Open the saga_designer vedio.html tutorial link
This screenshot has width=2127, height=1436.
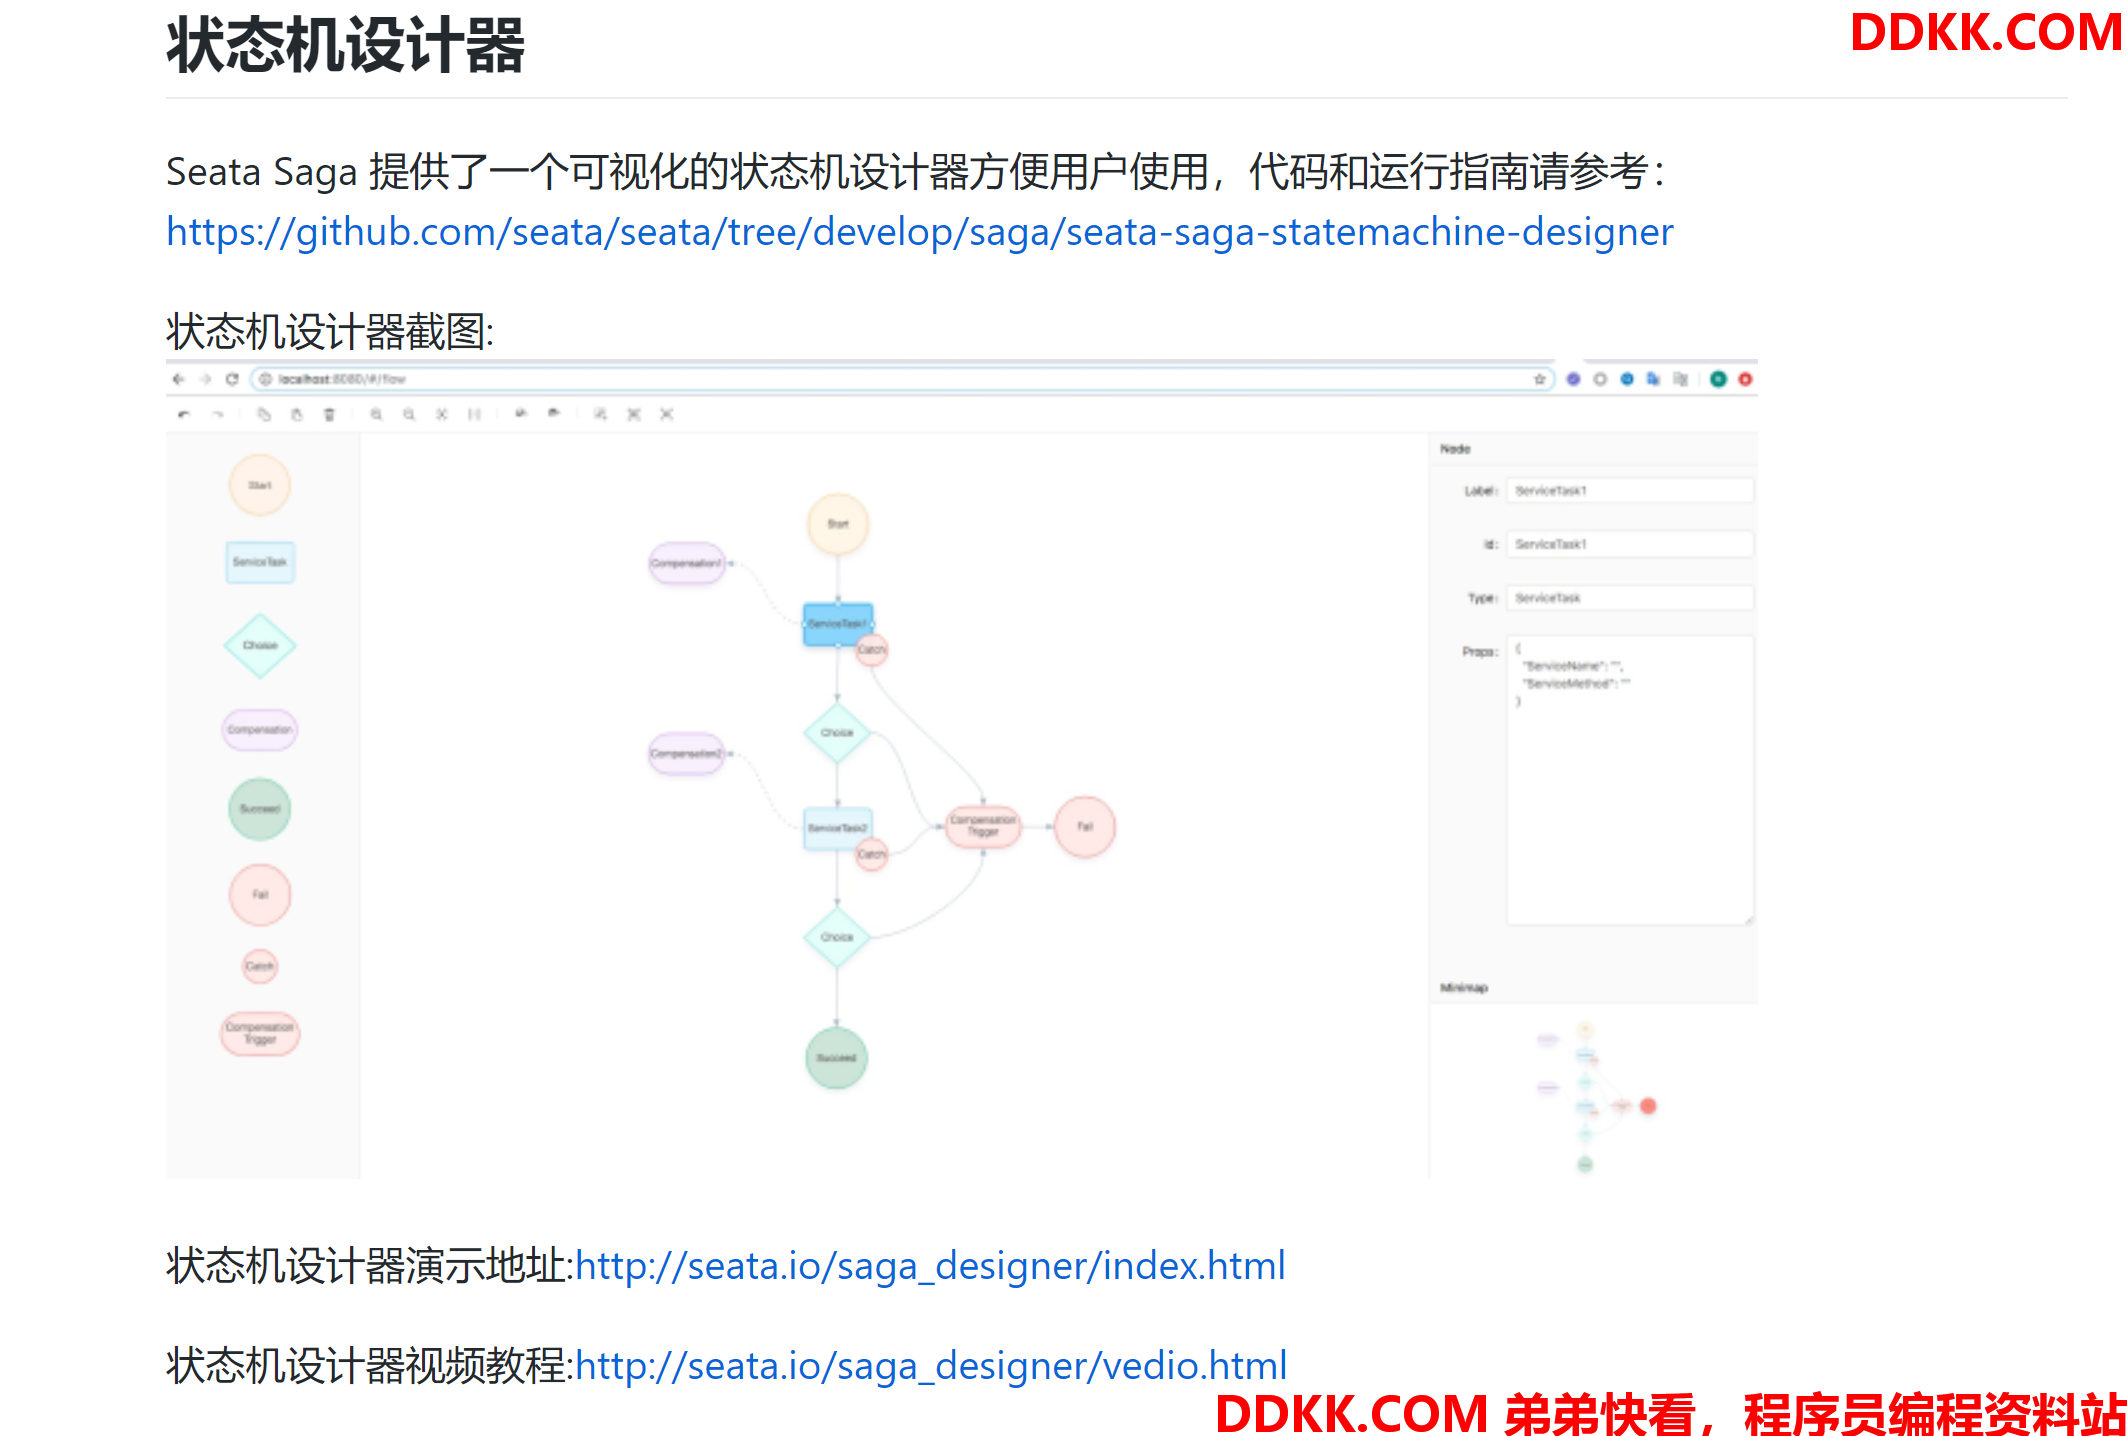point(931,1366)
